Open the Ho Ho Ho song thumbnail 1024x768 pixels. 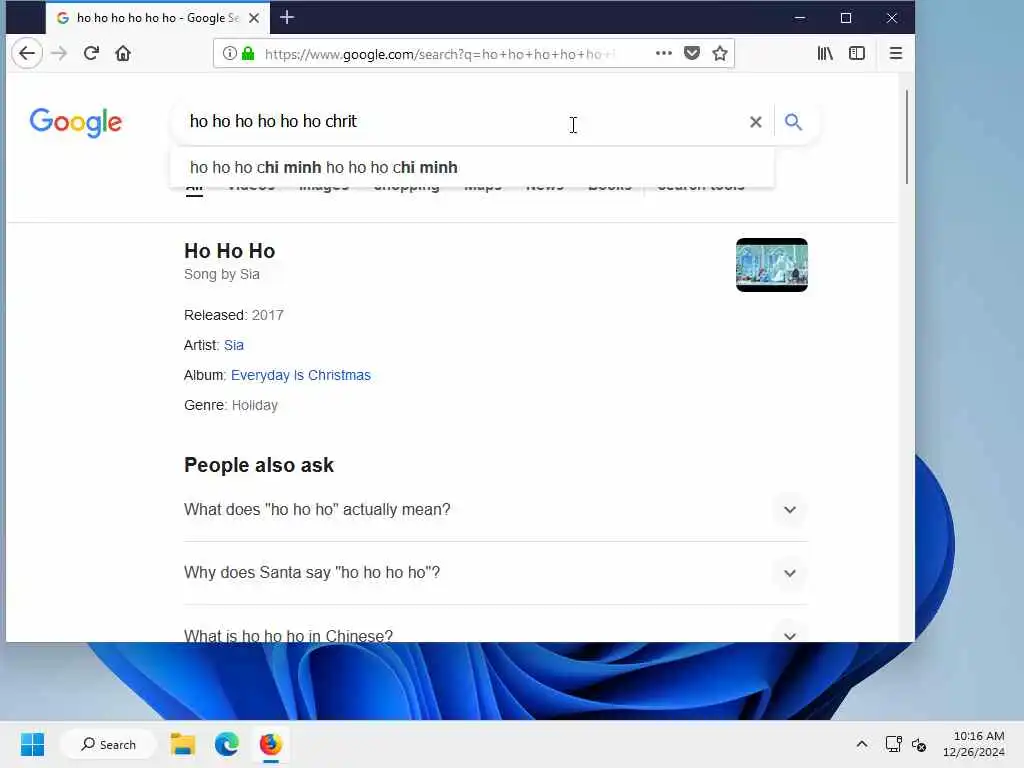pos(772,265)
